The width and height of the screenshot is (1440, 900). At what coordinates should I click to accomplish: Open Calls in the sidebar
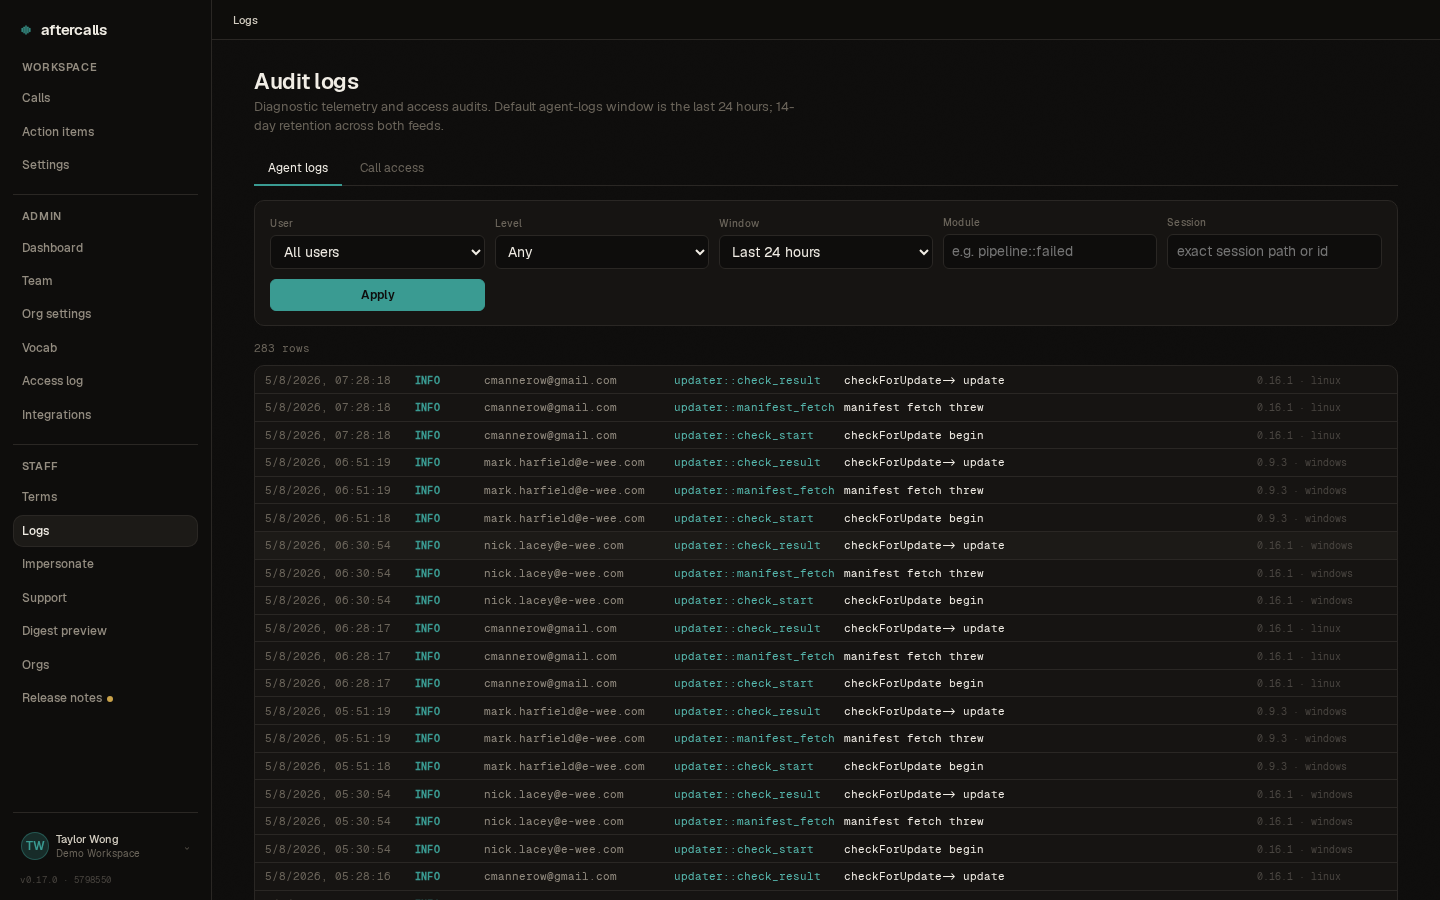[105, 98]
